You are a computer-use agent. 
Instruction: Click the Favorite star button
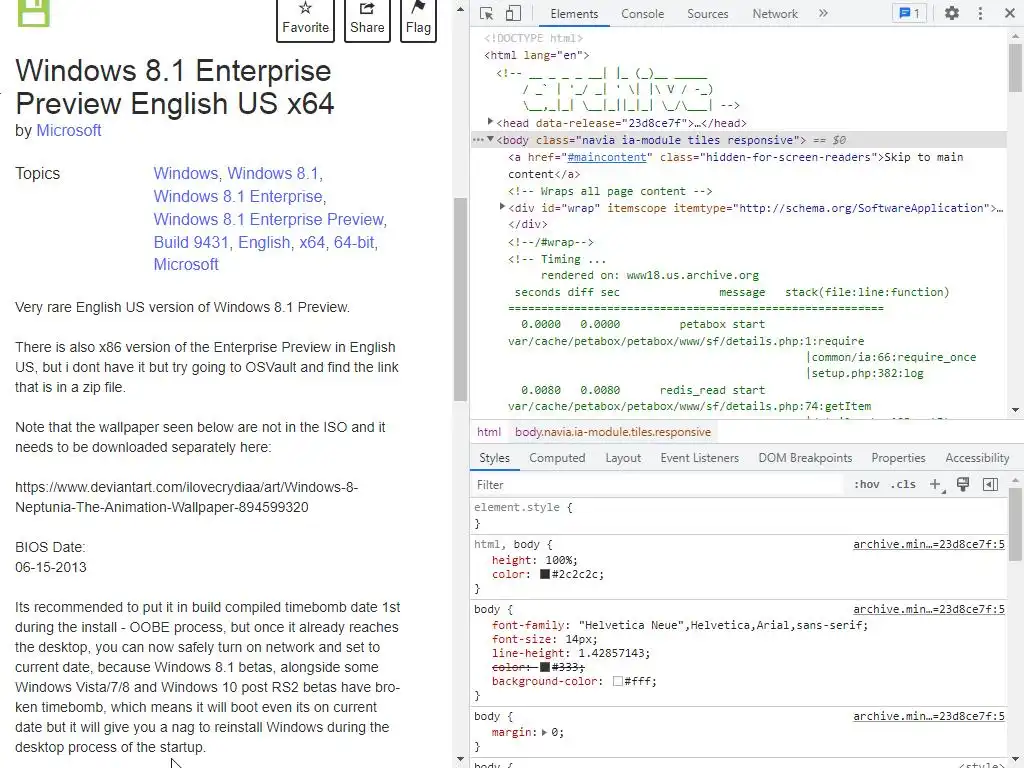[305, 19]
